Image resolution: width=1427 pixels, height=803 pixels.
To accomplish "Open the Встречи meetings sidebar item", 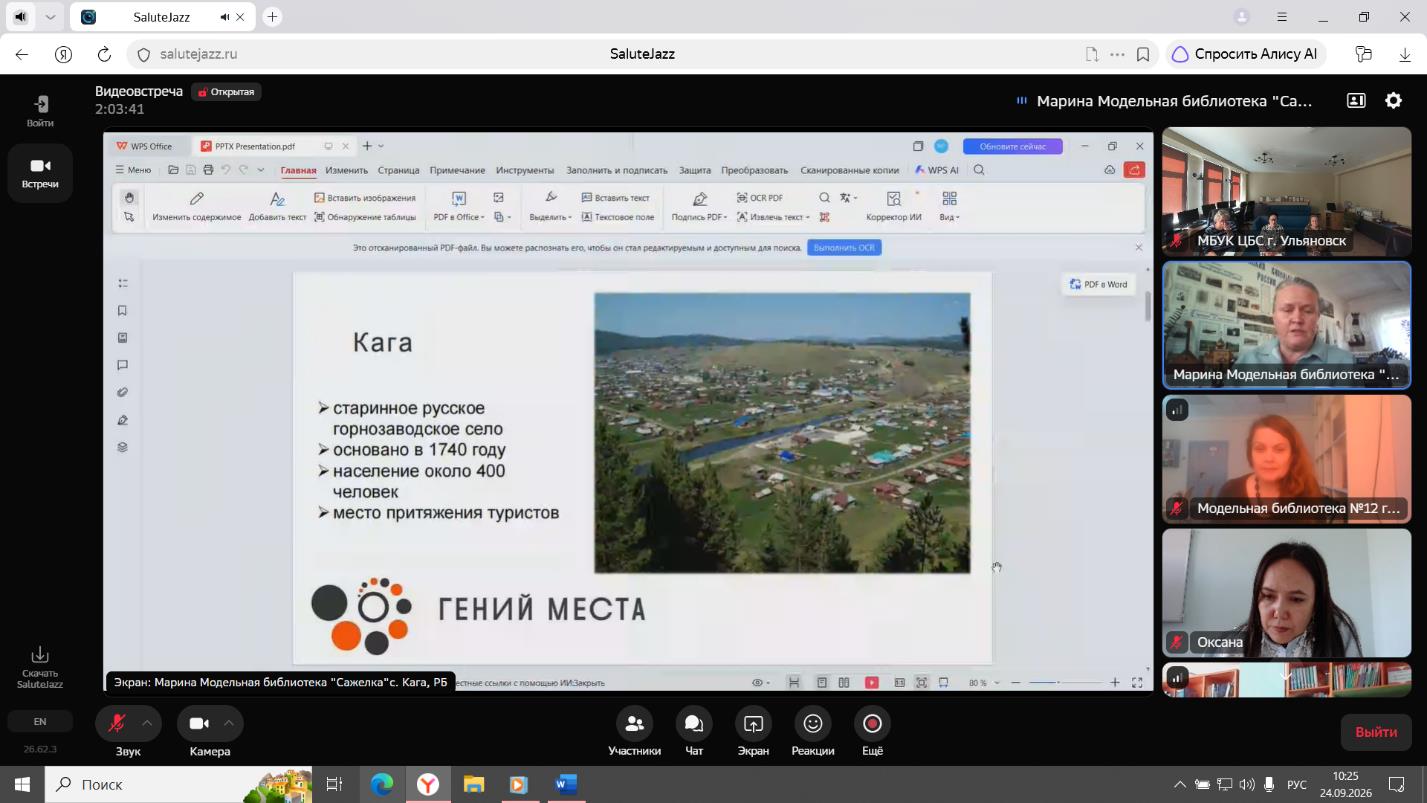I will click(40, 173).
